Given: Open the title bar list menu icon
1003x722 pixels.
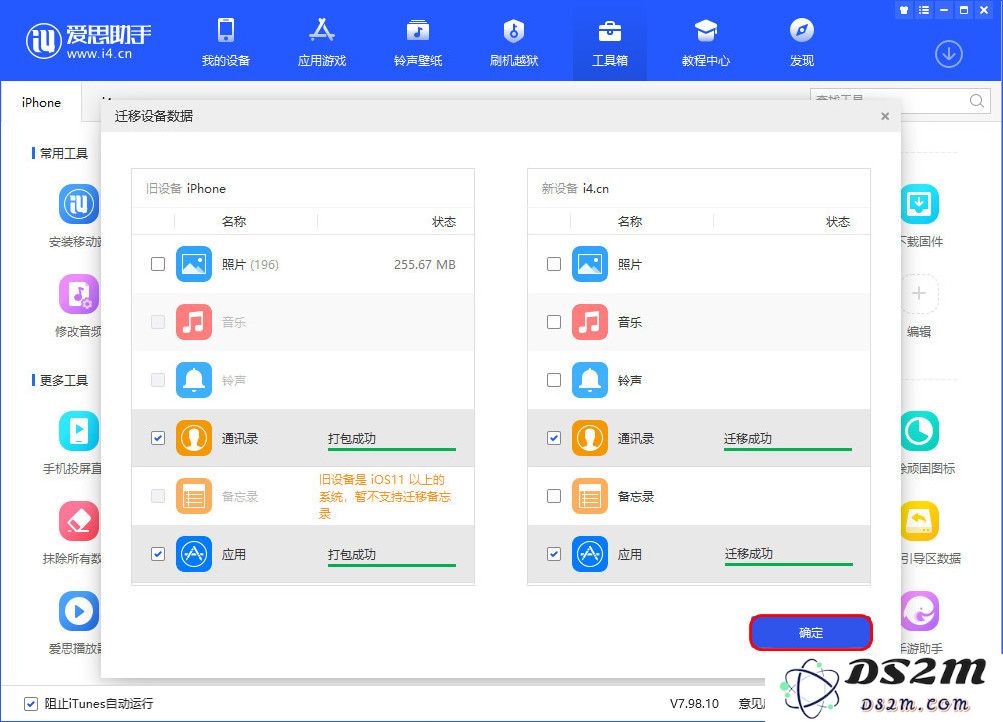Looking at the screenshot, I should 924,10.
